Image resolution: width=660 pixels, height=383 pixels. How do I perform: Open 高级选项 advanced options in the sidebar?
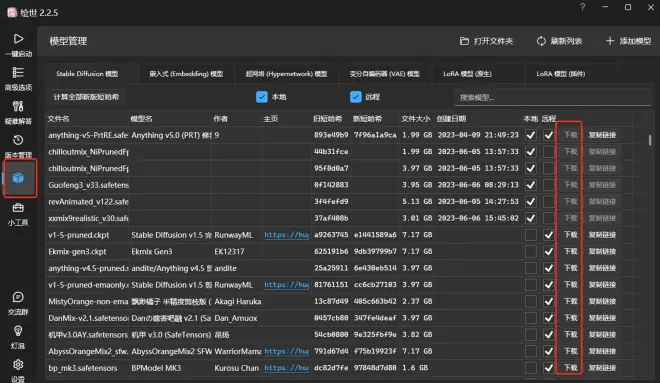point(18,73)
